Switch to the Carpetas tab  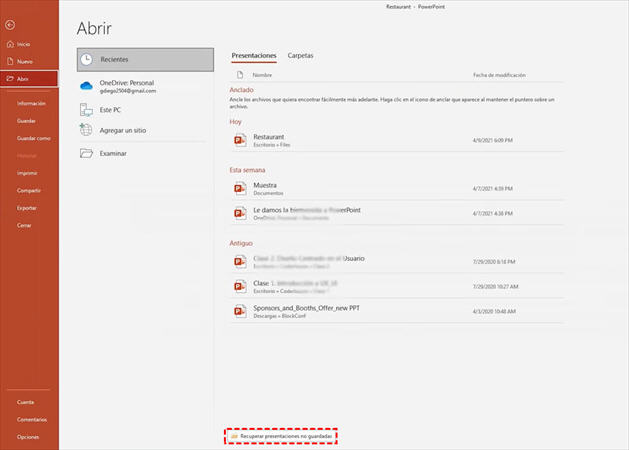coord(300,55)
